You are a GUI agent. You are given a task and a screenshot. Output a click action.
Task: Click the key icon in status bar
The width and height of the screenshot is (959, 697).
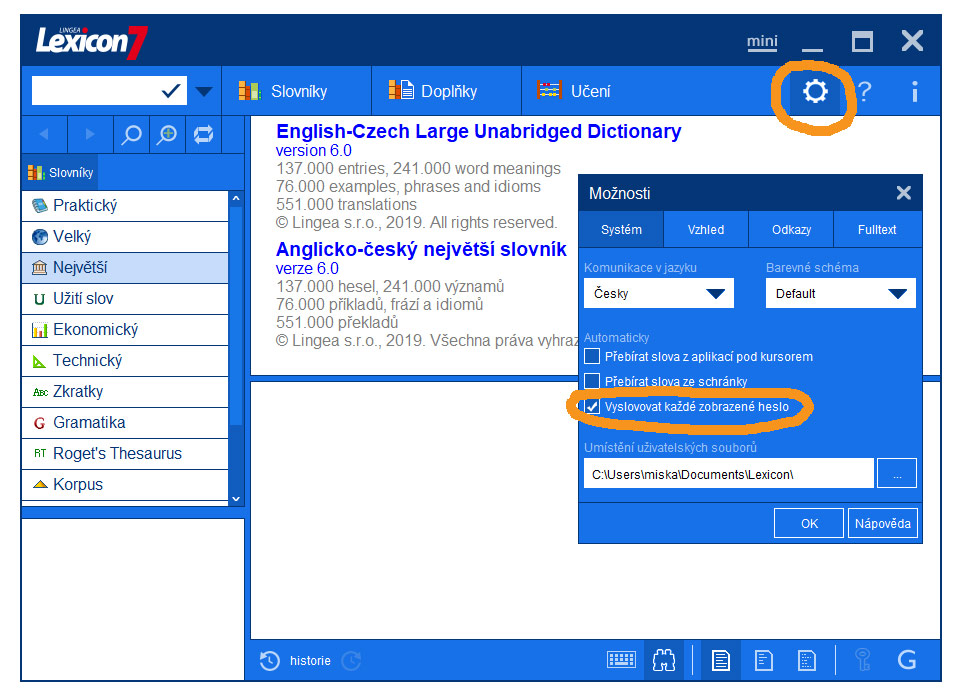(863, 660)
